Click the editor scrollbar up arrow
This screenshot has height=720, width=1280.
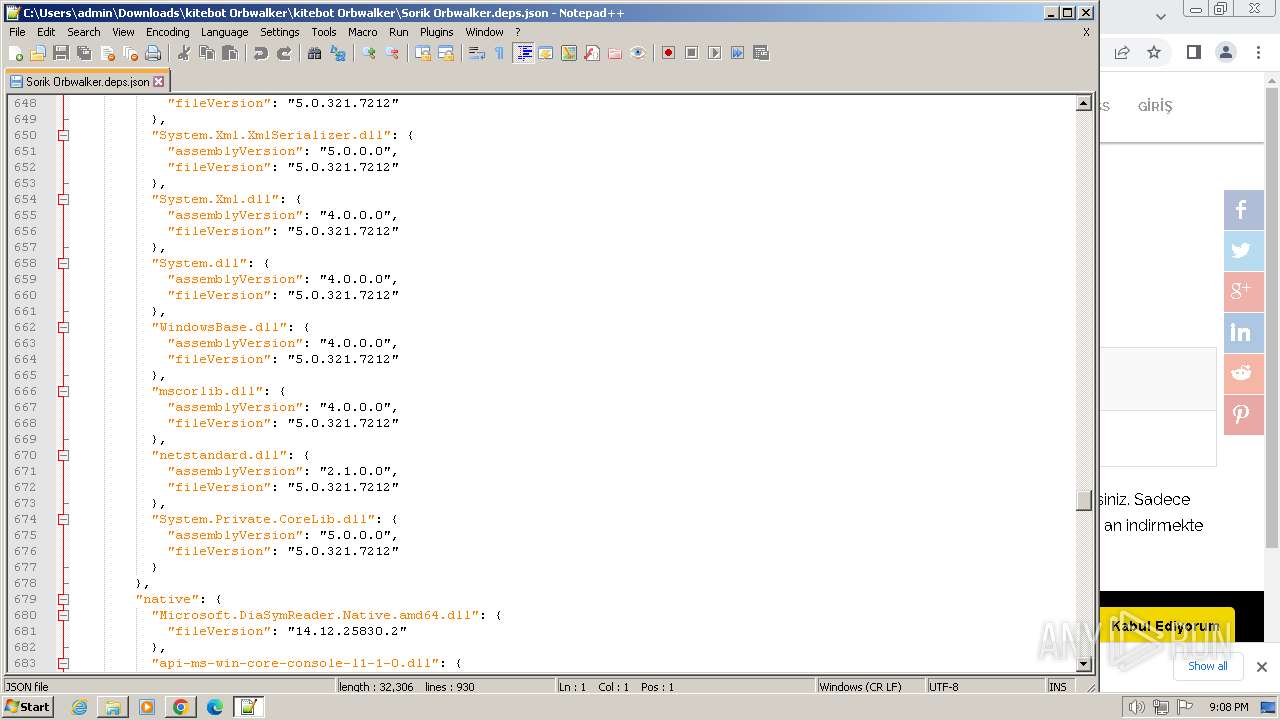pyautogui.click(x=1083, y=103)
